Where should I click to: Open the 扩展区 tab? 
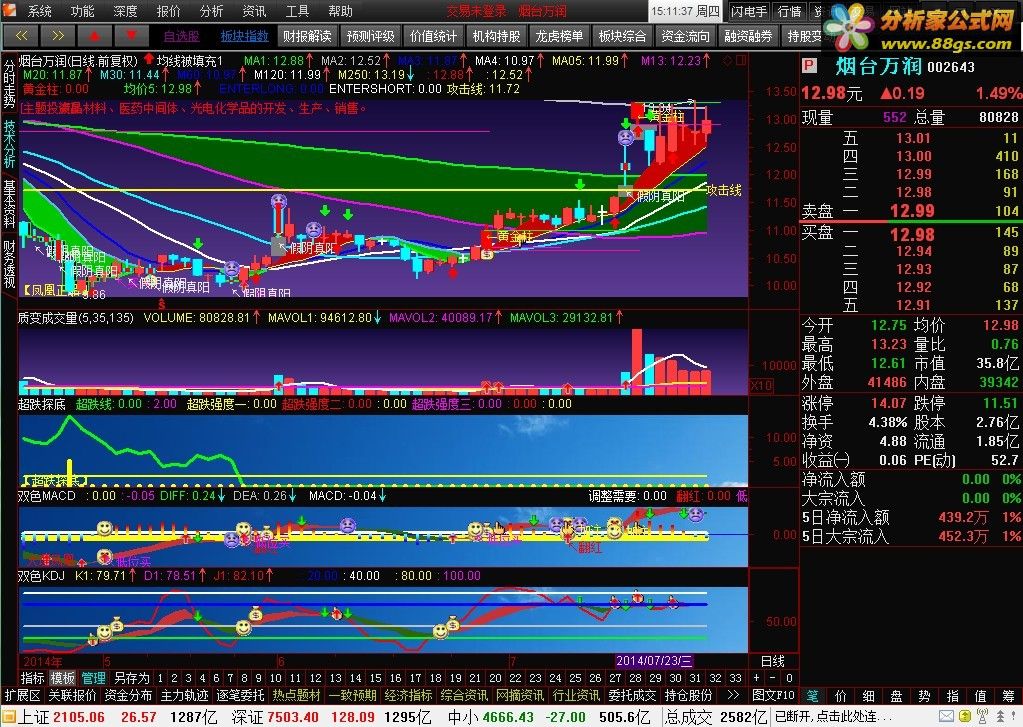(23, 696)
